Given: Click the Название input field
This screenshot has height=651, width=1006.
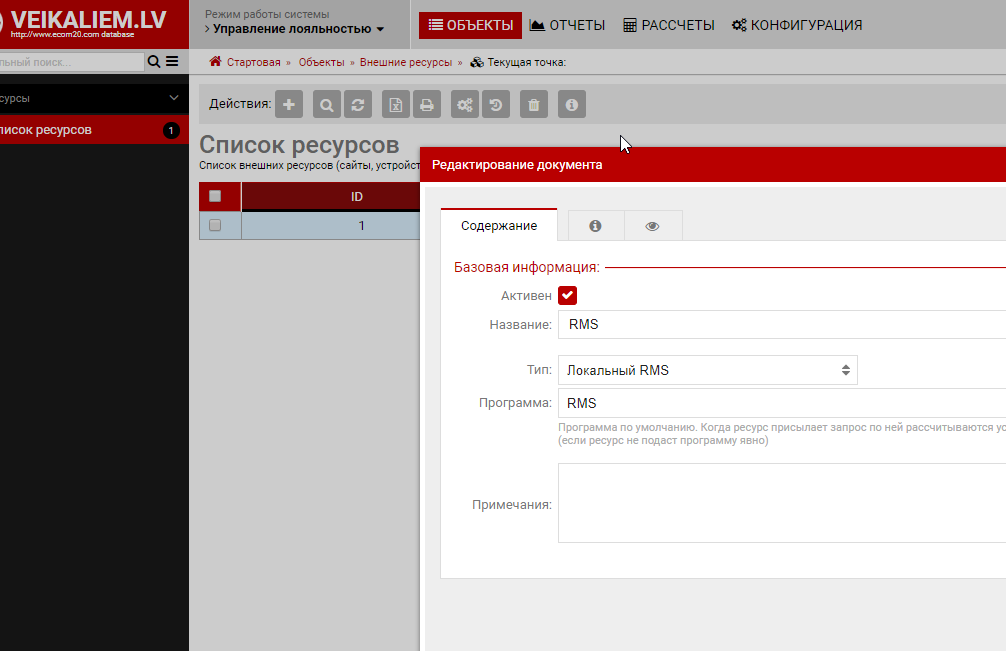Looking at the screenshot, I should (x=780, y=324).
